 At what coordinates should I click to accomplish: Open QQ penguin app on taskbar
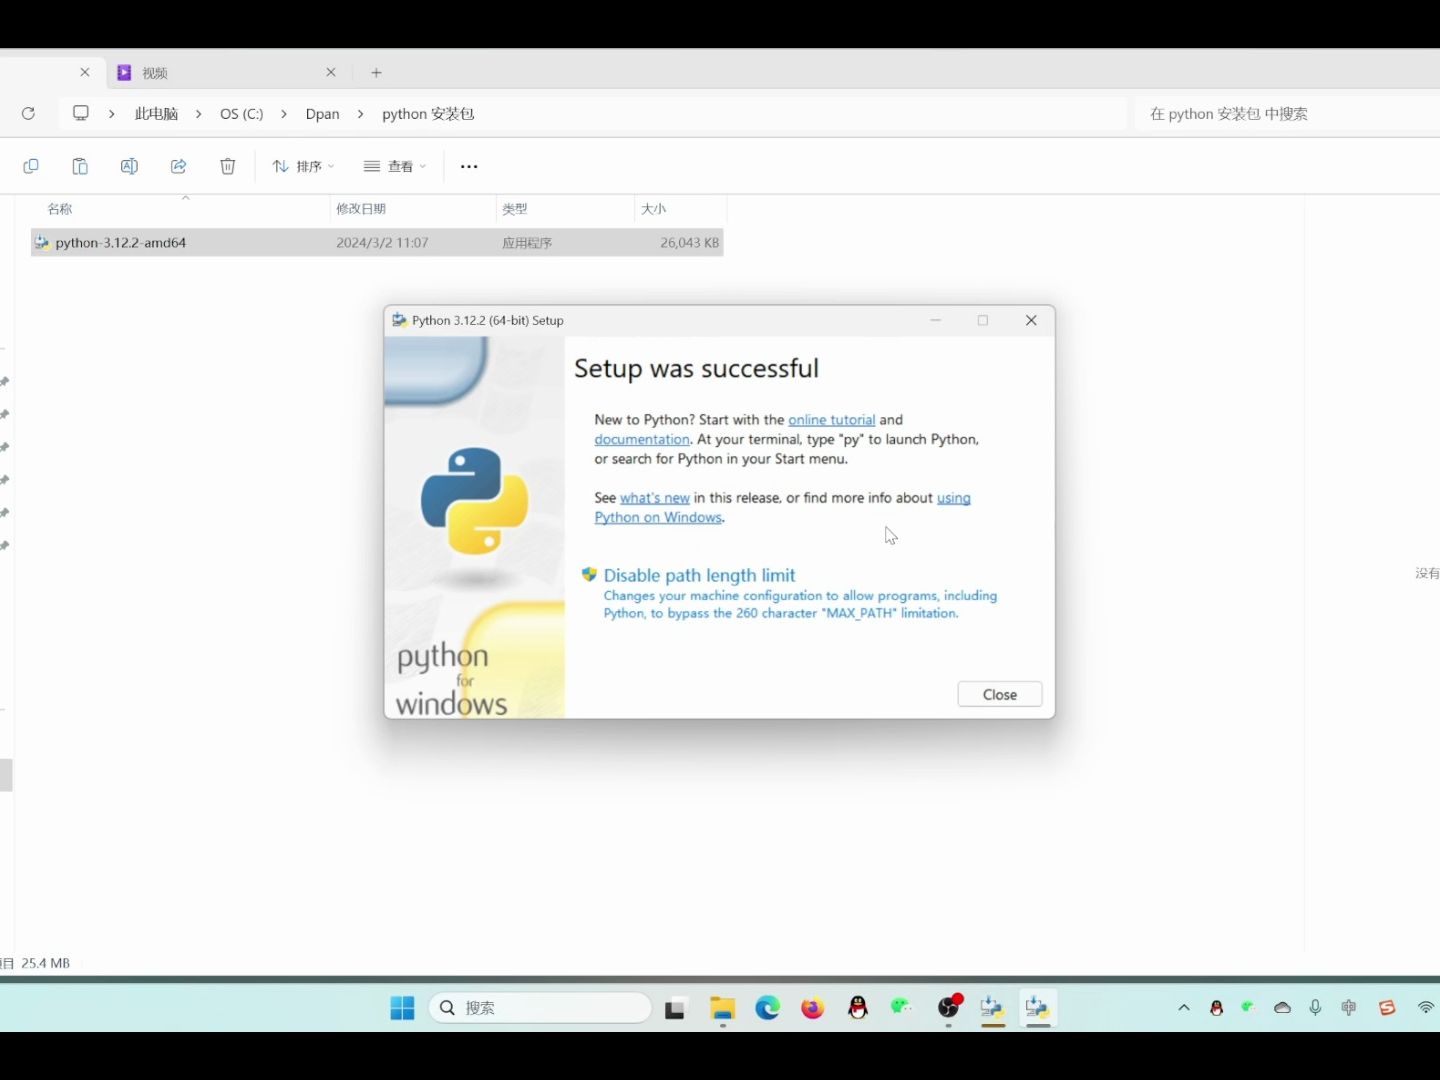(x=858, y=1008)
